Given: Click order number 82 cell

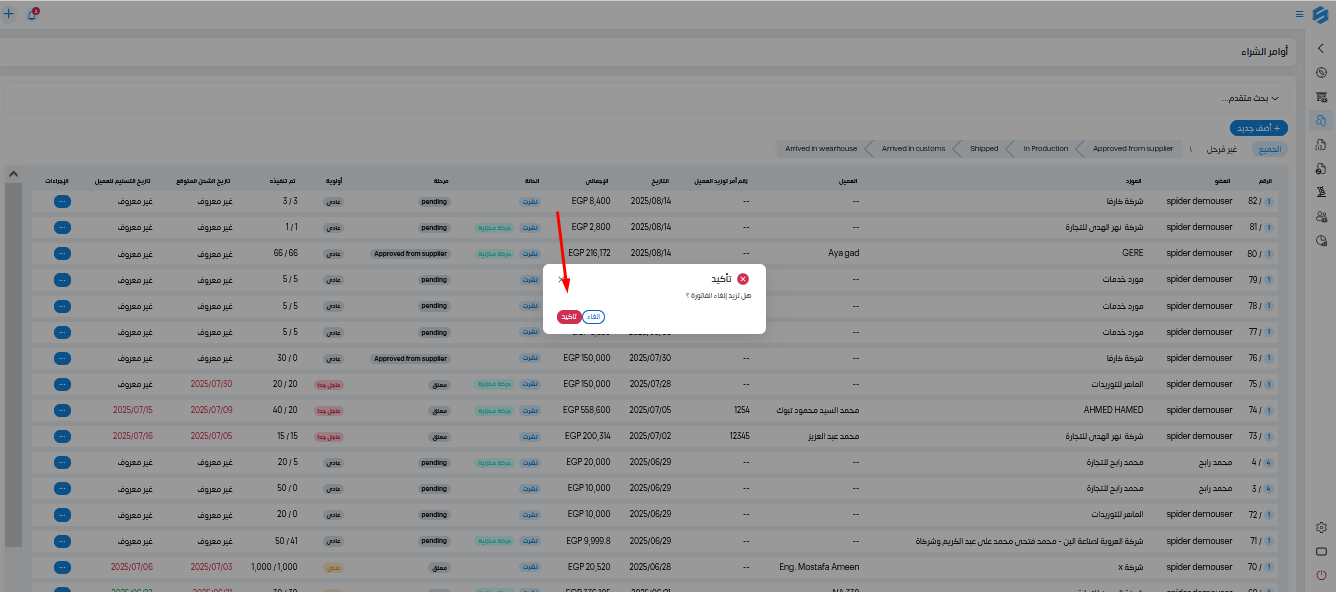Looking at the screenshot, I should (1262, 201).
